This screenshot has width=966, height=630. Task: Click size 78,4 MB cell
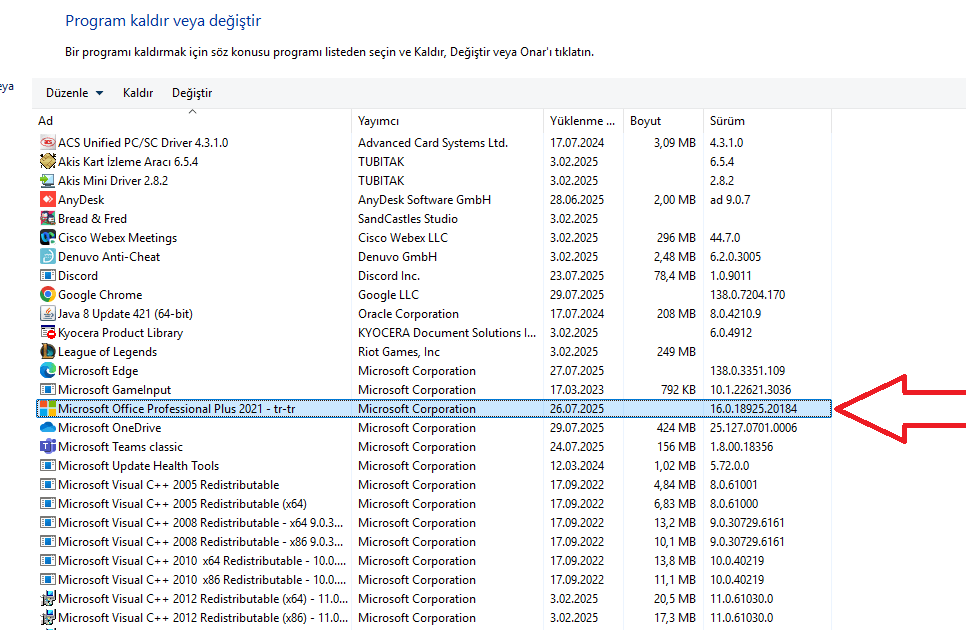click(x=675, y=276)
